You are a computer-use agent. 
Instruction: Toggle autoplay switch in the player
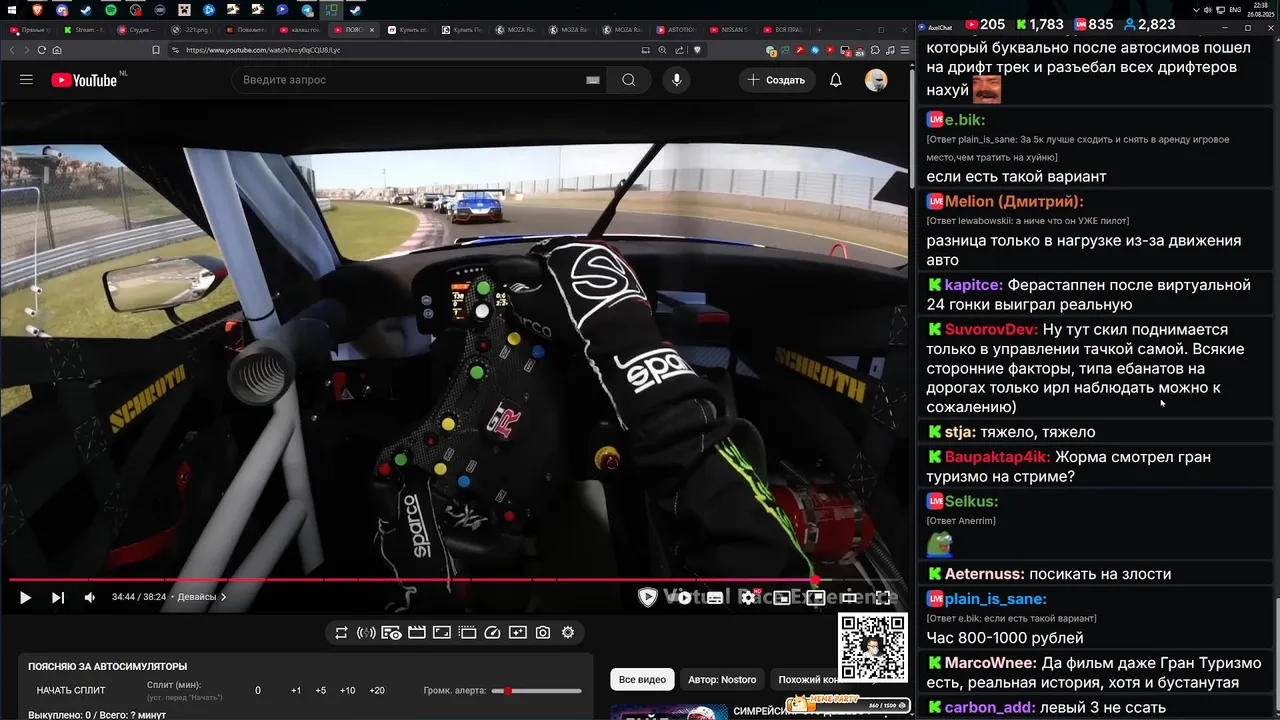[680, 598]
